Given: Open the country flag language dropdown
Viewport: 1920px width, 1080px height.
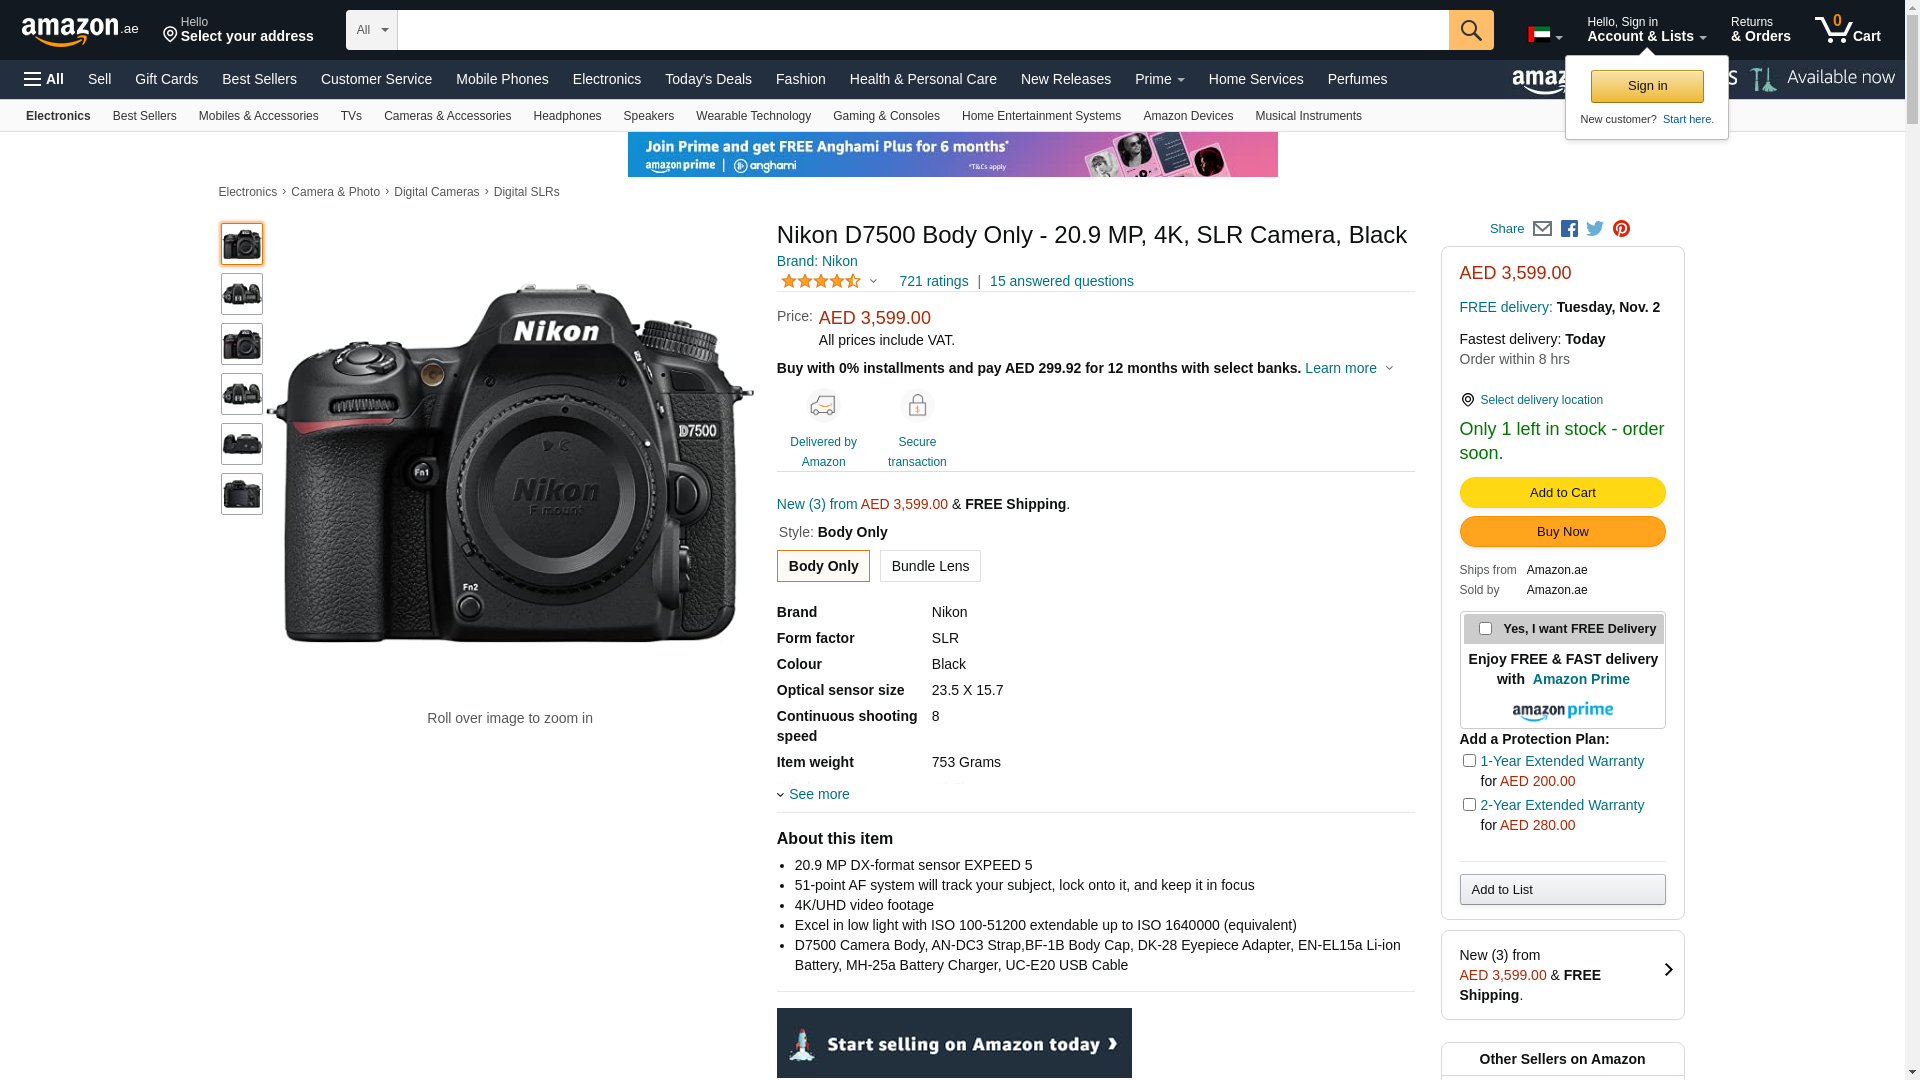Looking at the screenshot, I should pyautogui.click(x=1544, y=35).
